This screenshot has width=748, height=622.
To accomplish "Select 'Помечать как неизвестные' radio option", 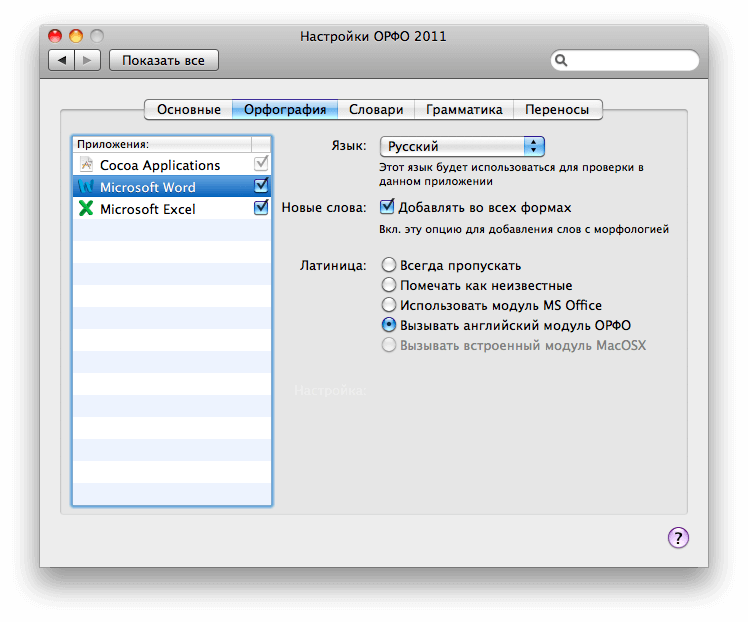I will click(389, 285).
